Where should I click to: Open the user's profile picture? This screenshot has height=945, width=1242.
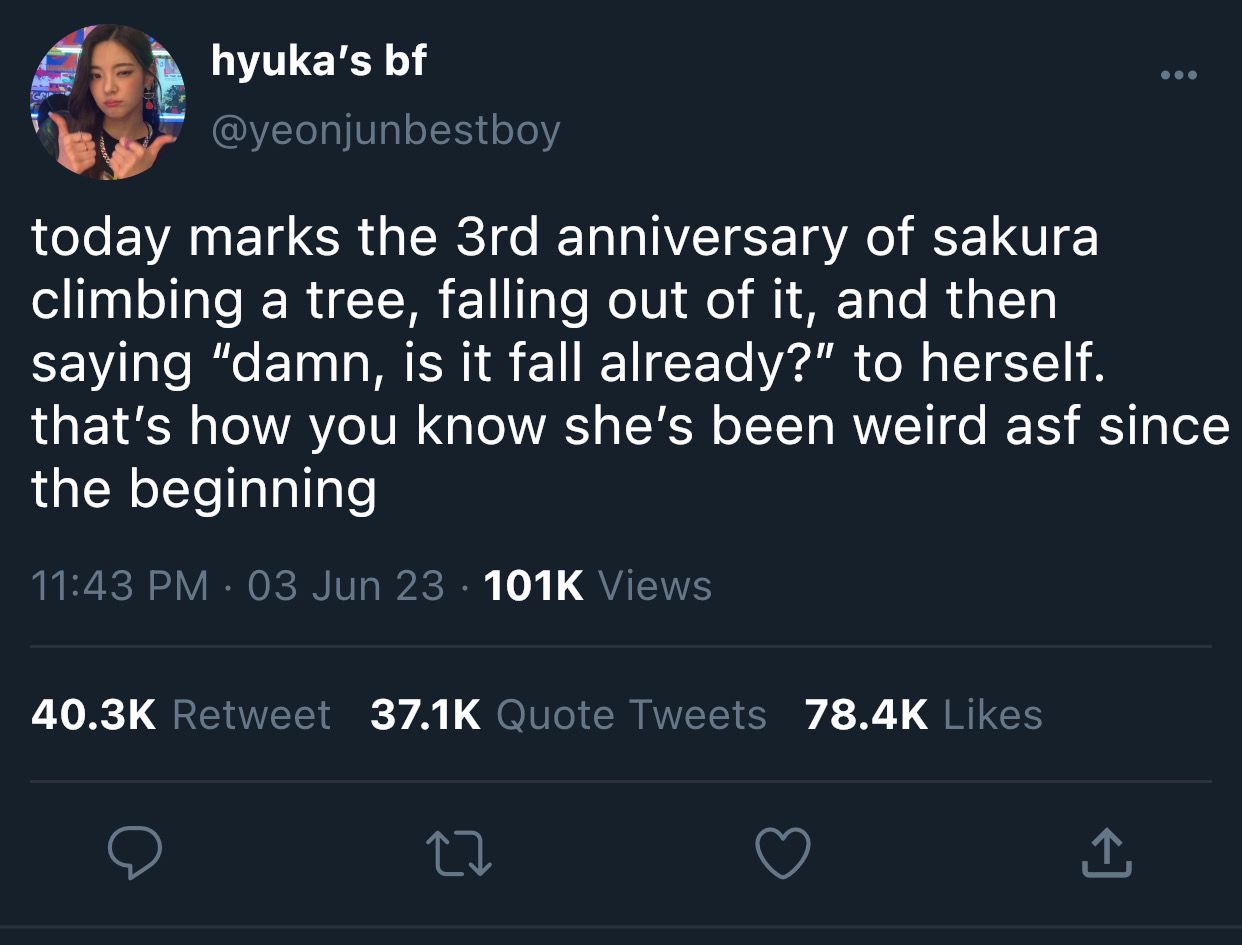pyautogui.click(x=108, y=102)
